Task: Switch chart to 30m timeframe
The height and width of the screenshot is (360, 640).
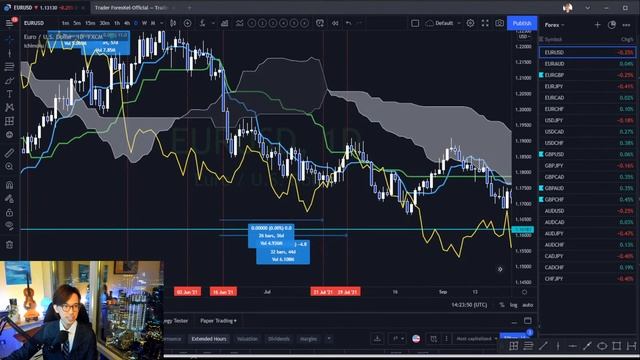Action: [104, 23]
